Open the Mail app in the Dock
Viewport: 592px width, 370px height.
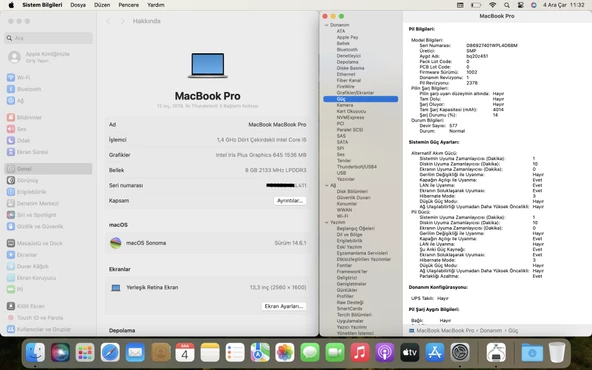(x=135, y=352)
